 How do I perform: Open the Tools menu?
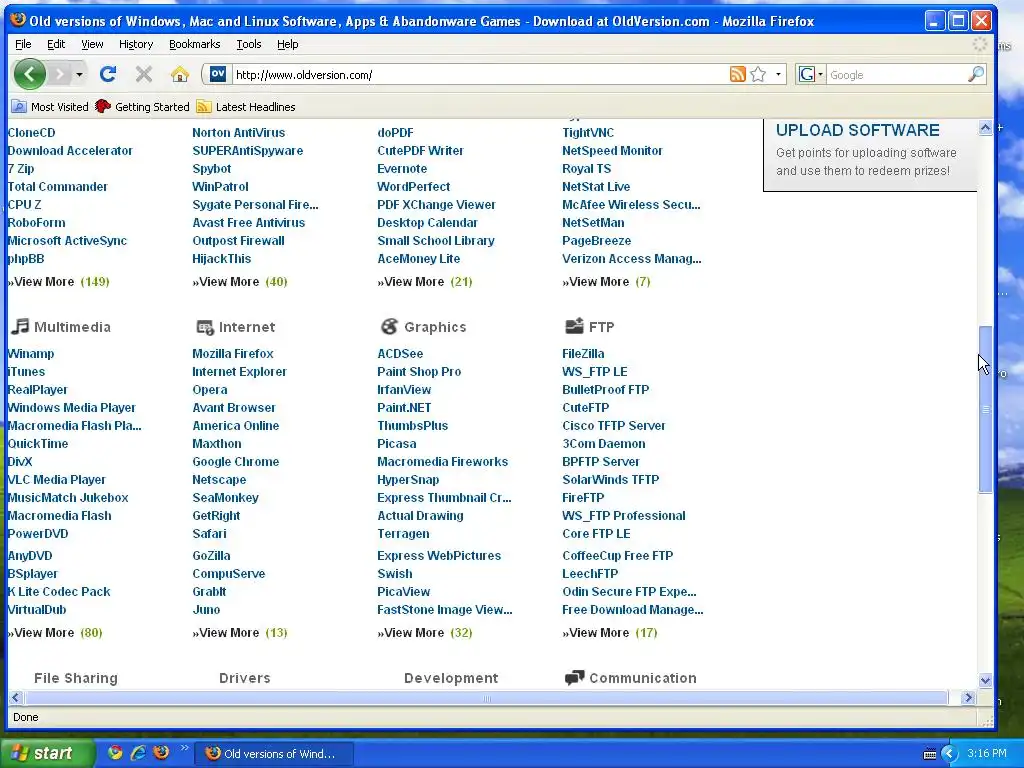click(x=249, y=44)
